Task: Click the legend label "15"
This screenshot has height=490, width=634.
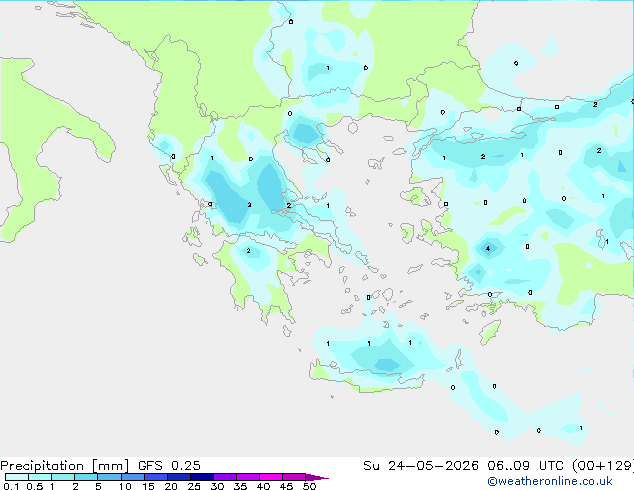Action: click(x=148, y=486)
